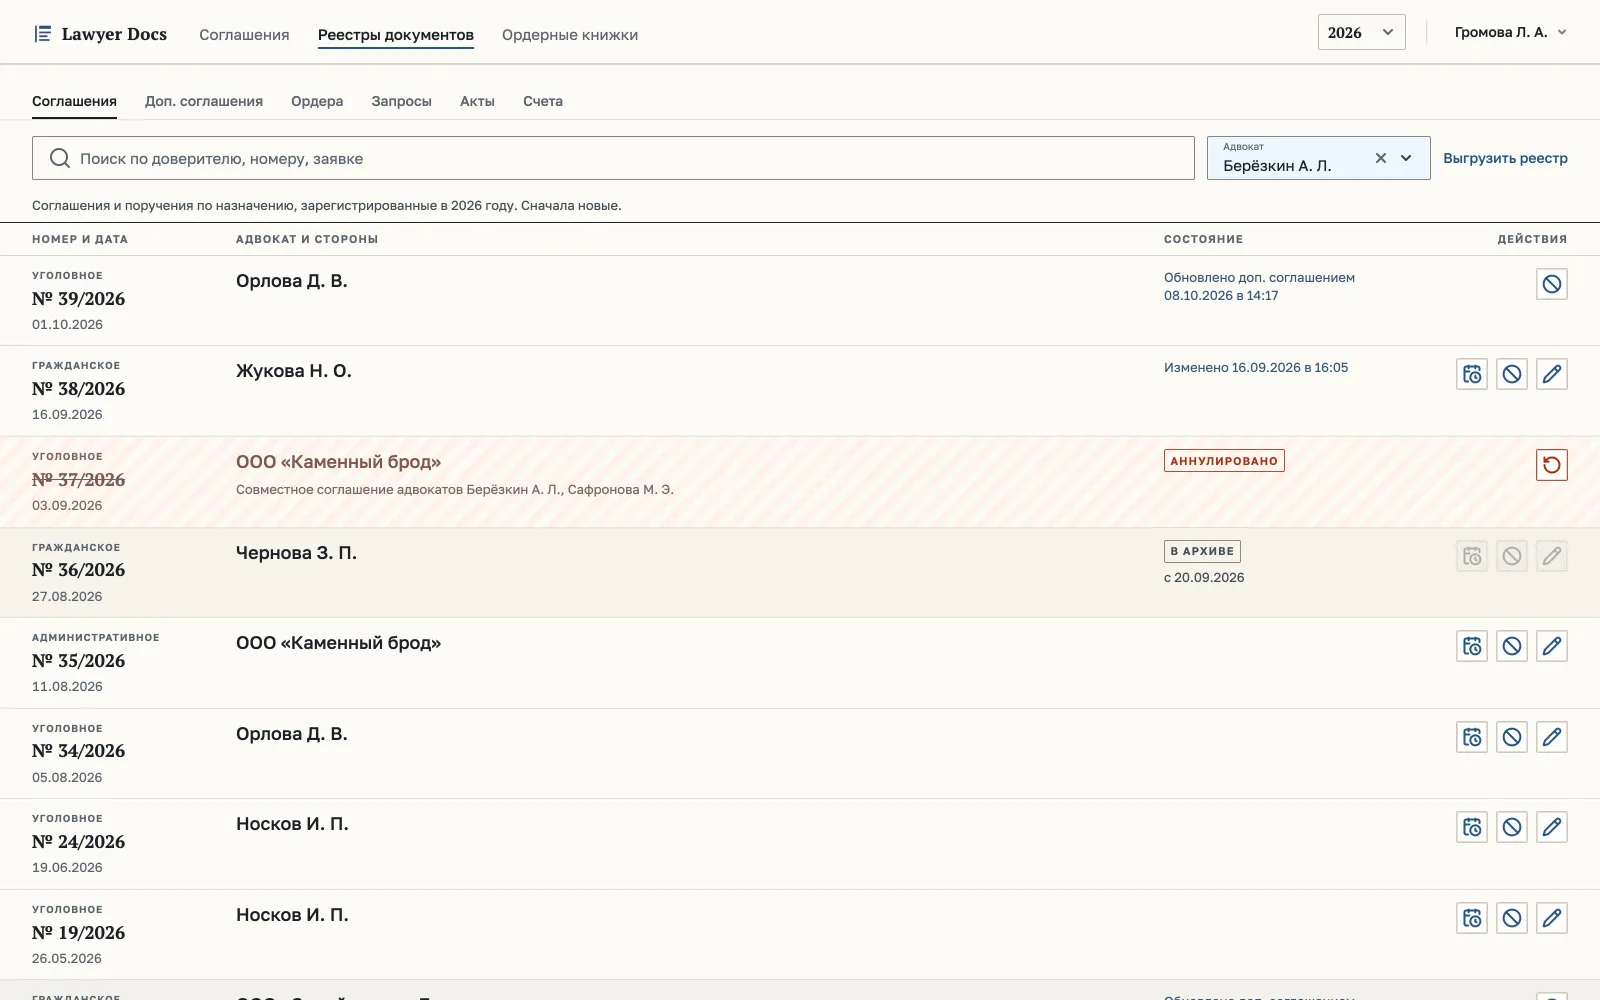Viewport: 1600px width, 1000px height.
Task: Click client name Жукова Н. О.
Action: [x=294, y=371]
